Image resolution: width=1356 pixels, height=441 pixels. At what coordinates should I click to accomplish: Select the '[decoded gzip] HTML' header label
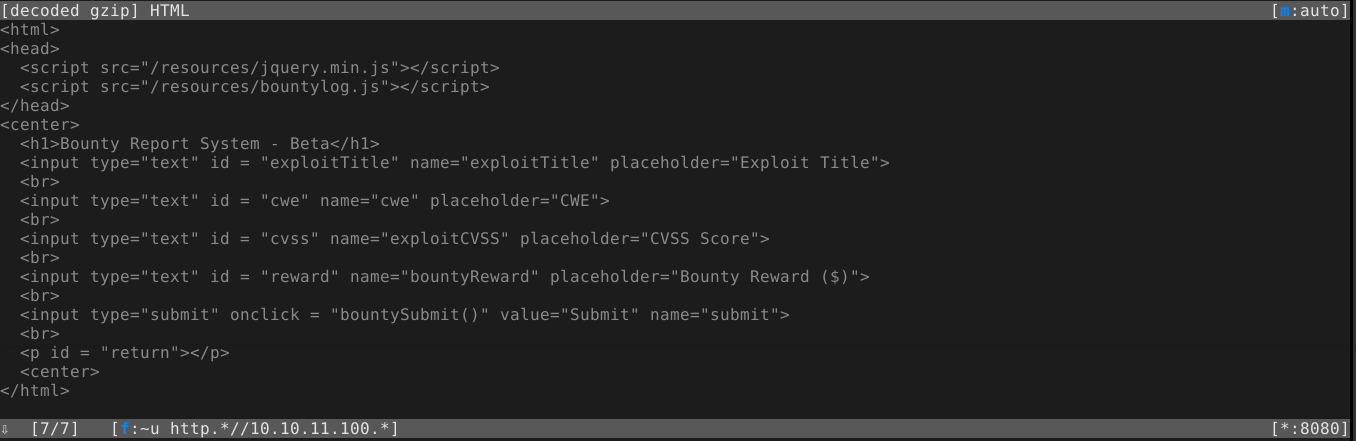coord(95,11)
